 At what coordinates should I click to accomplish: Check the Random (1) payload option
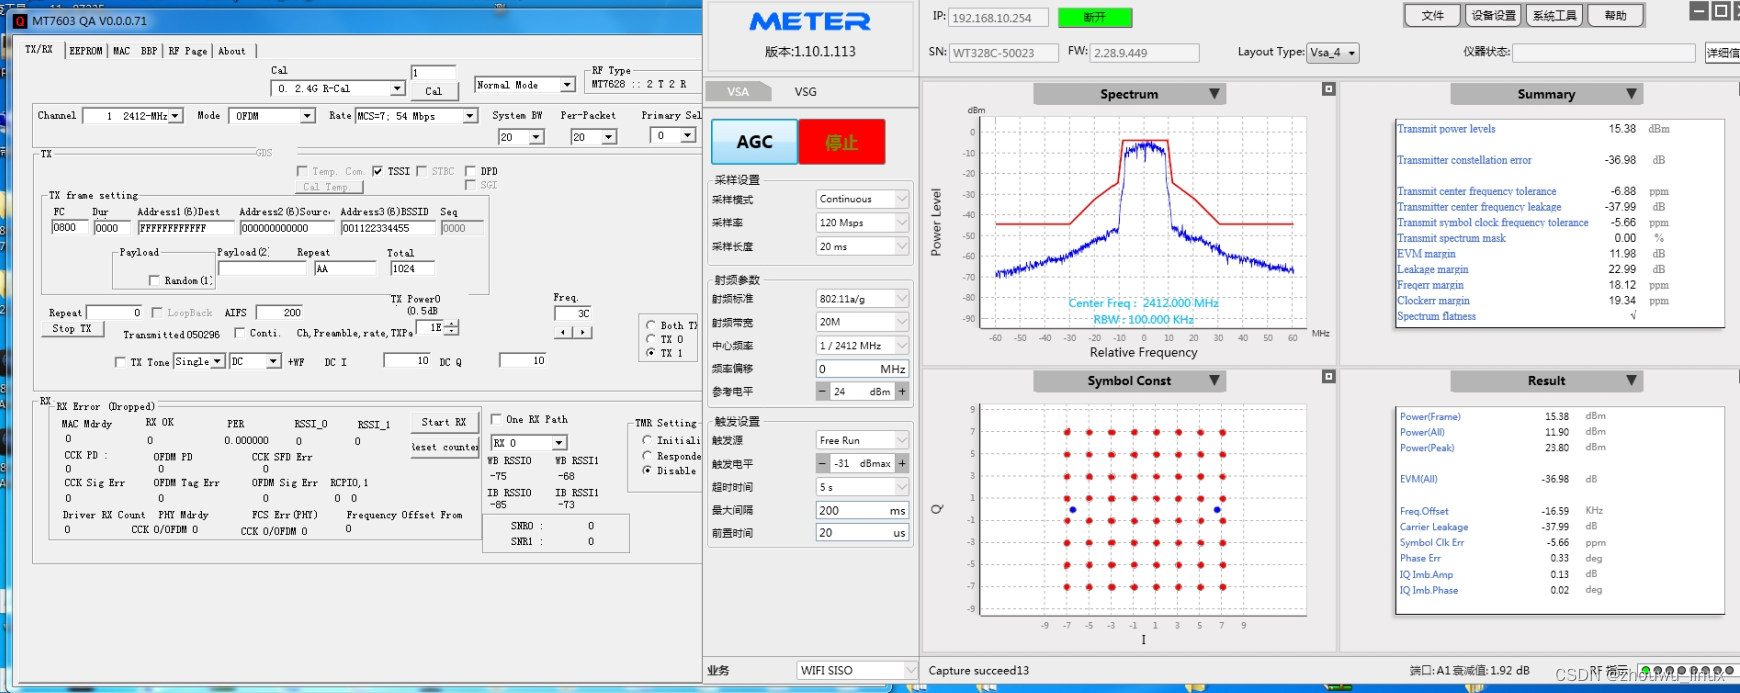(x=154, y=281)
